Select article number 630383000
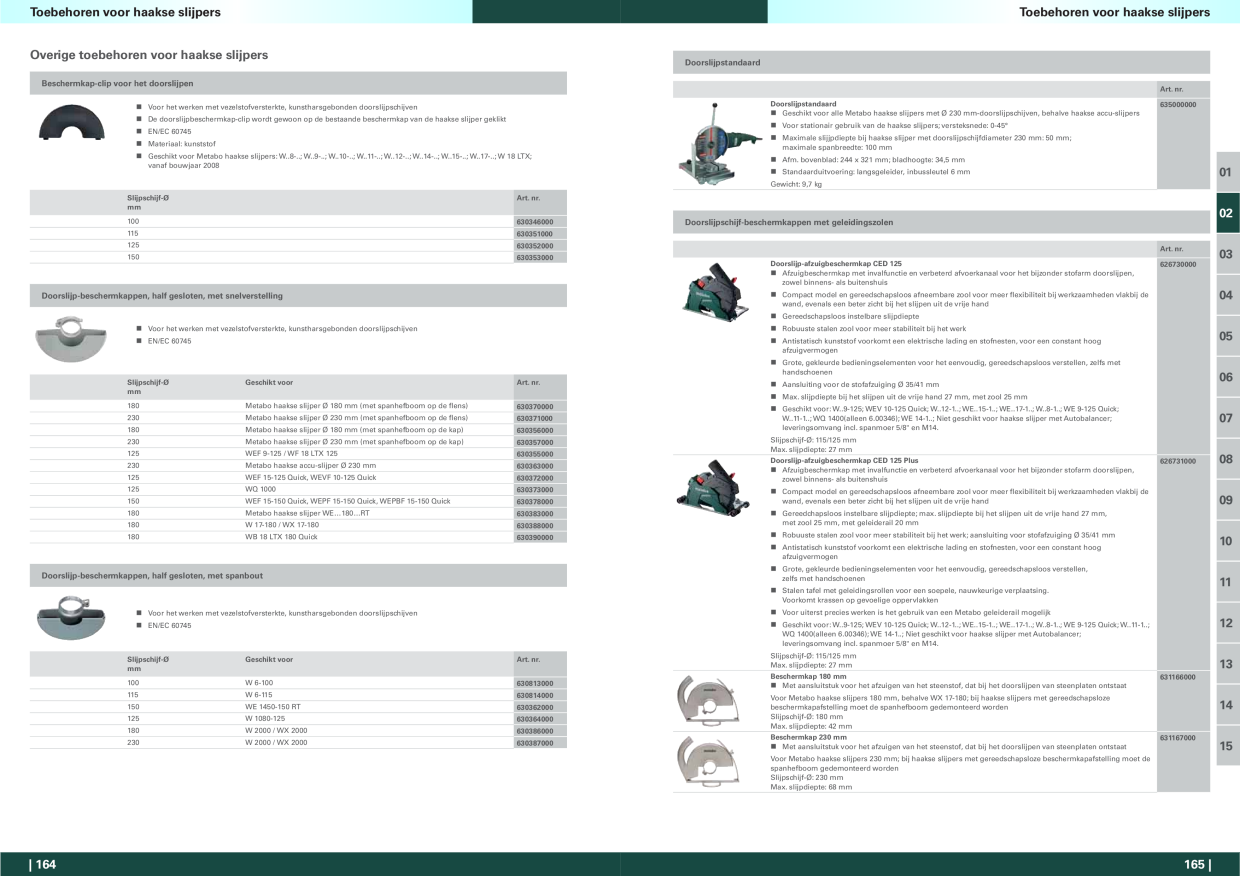This screenshot has height=876, width=1240. [x=534, y=513]
